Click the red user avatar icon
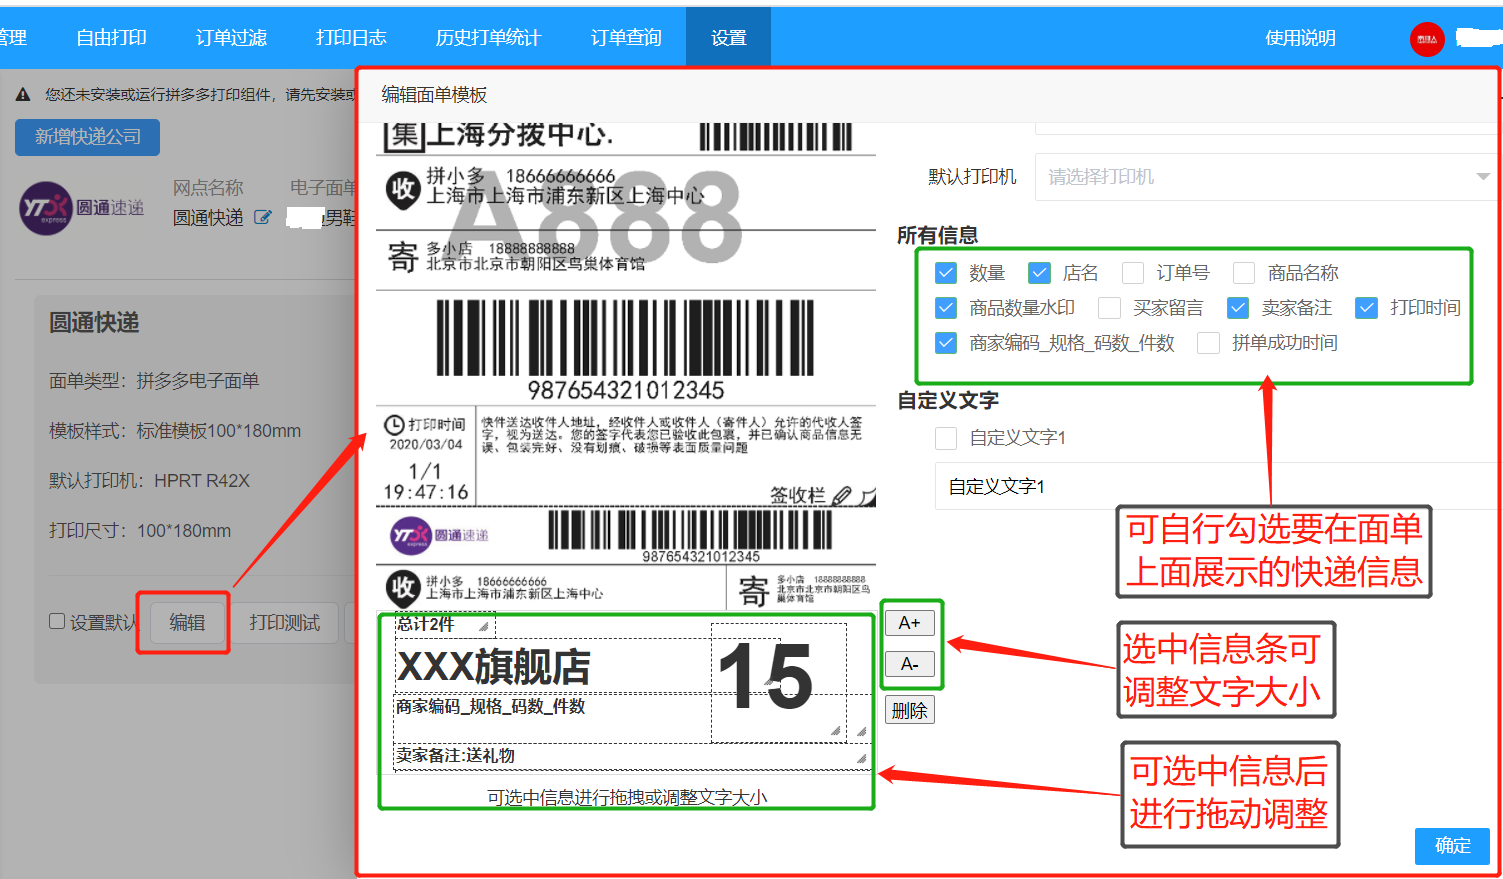This screenshot has height=879, width=1503. 1427,39
